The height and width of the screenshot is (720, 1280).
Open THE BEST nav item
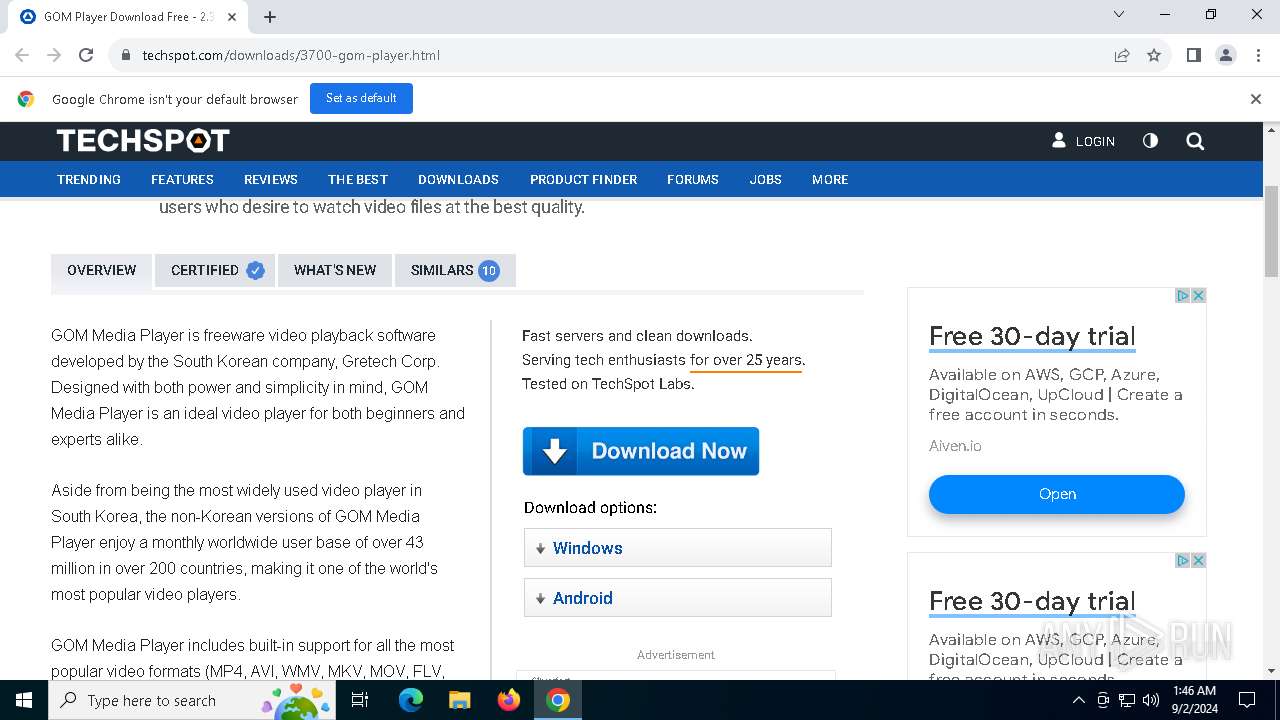pyautogui.click(x=358, y=179)
